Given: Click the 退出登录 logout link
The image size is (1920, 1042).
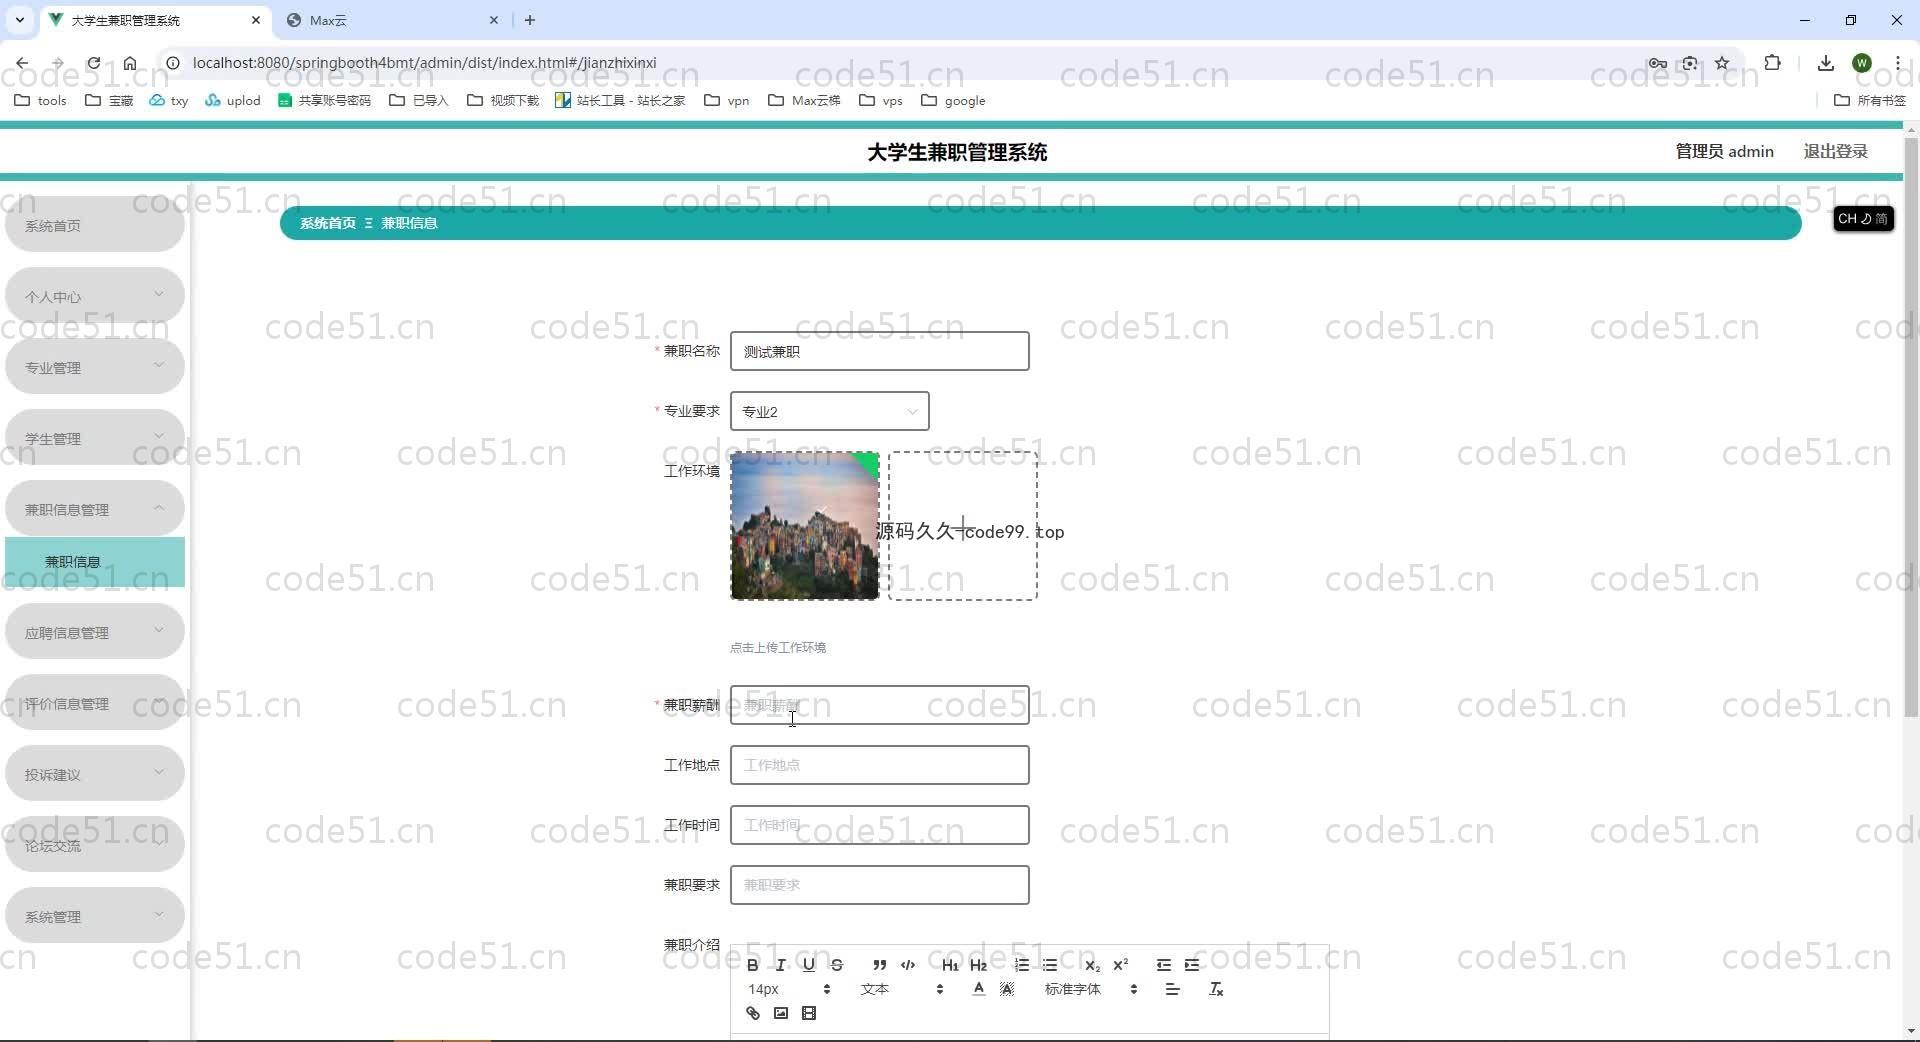Looking at the screenshot, I should click(1835, 151).
